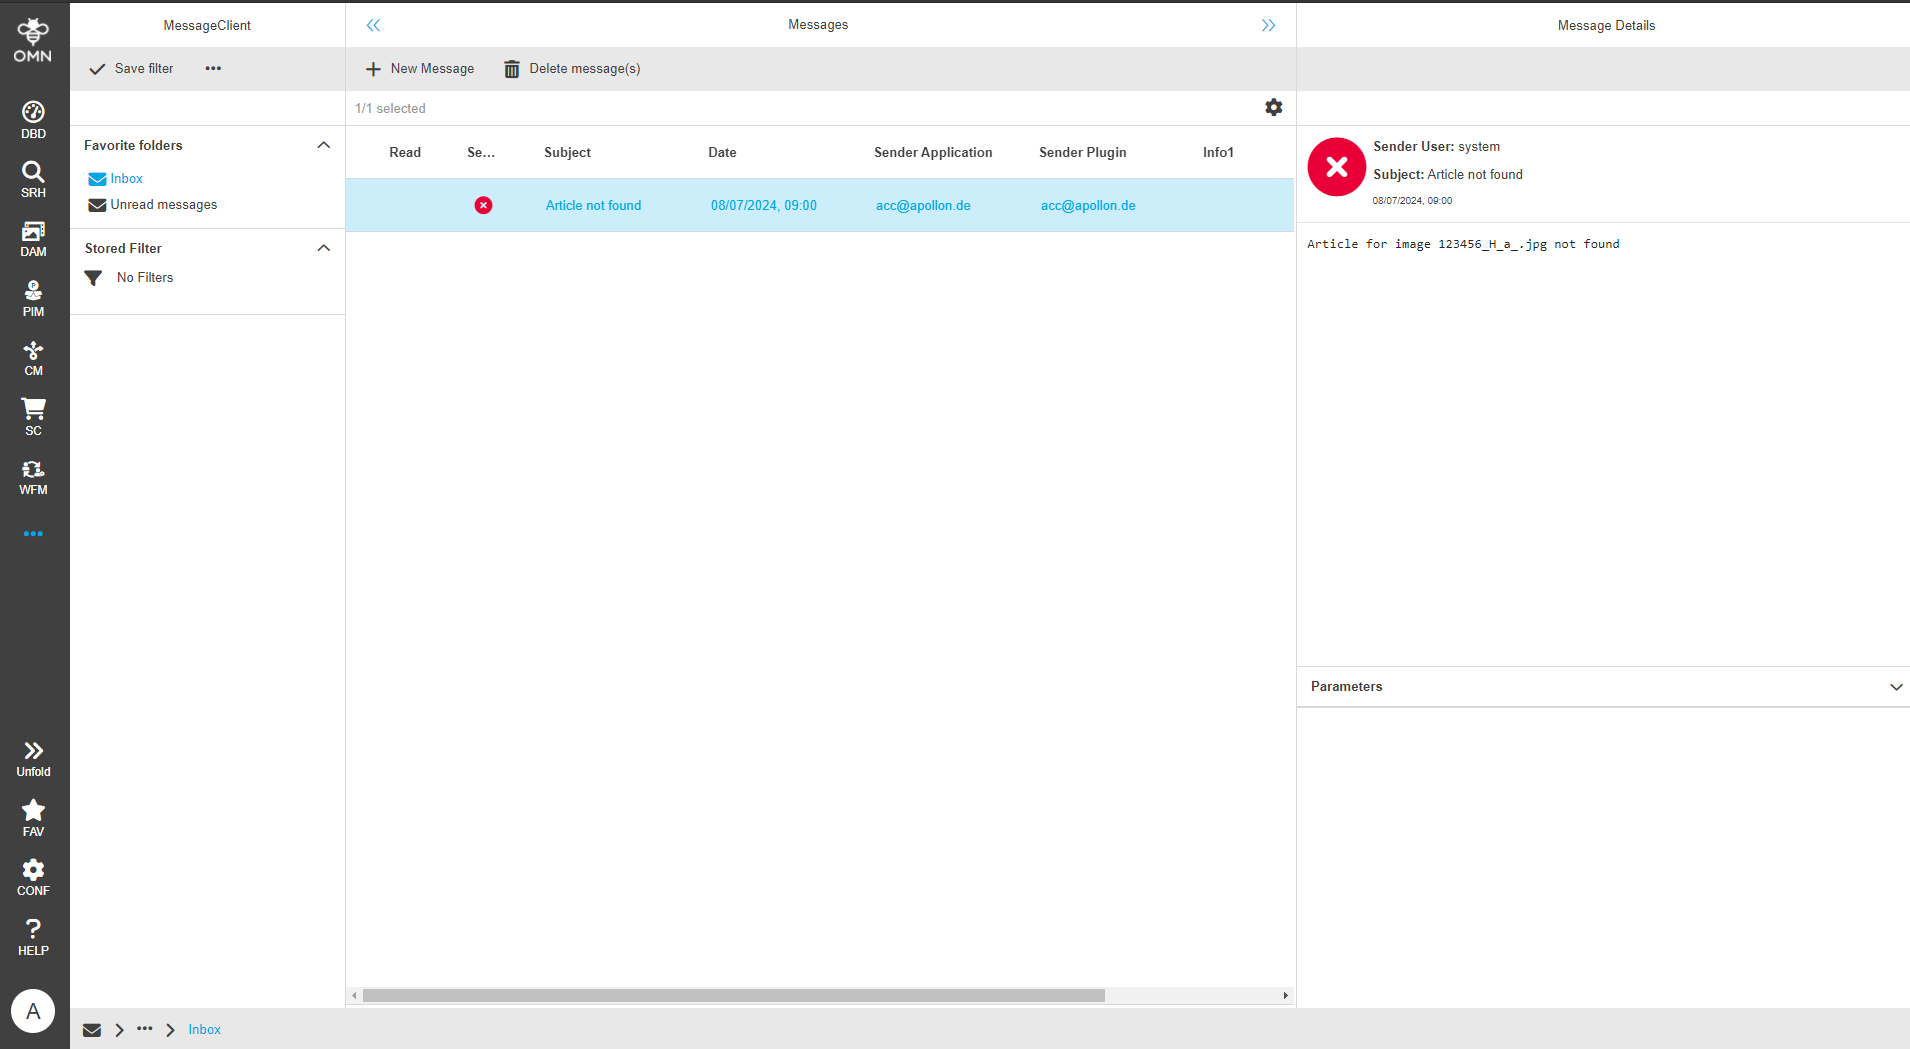Collapse the Favorite folders section
The width and height of the screenshot is (1910, 1049).
(323, 145)
